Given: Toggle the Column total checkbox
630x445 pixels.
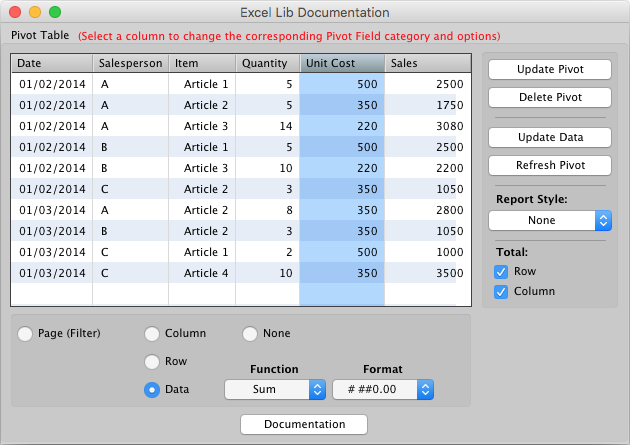Looking at the screenshot, I should point(502,292).
